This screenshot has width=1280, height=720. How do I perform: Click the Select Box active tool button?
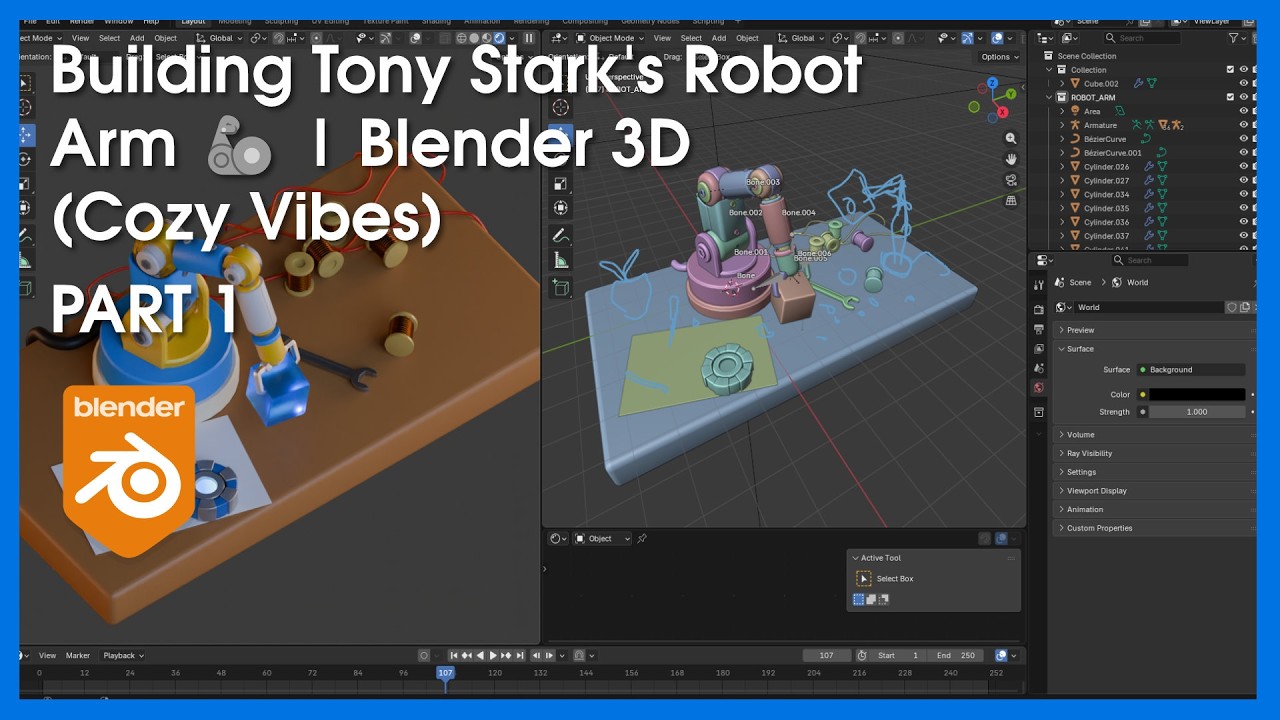coord(864,579)
